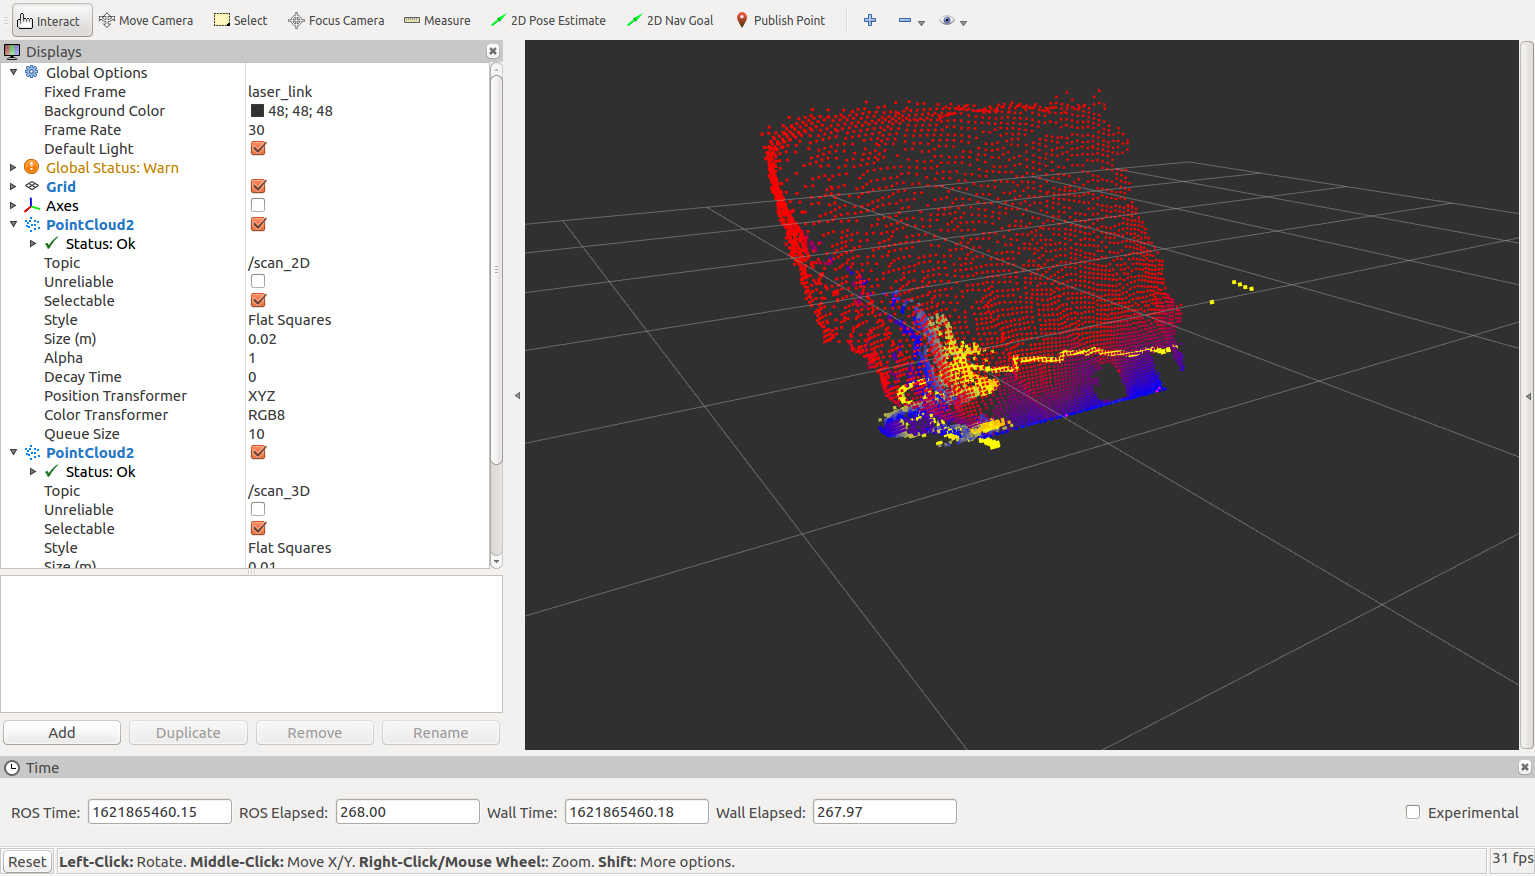Image resolution: width=1535 pixels, height=876 pixels.
Task: Click the /scan_2D Style value Flat Squares
Action: click(x=290, y=320)
